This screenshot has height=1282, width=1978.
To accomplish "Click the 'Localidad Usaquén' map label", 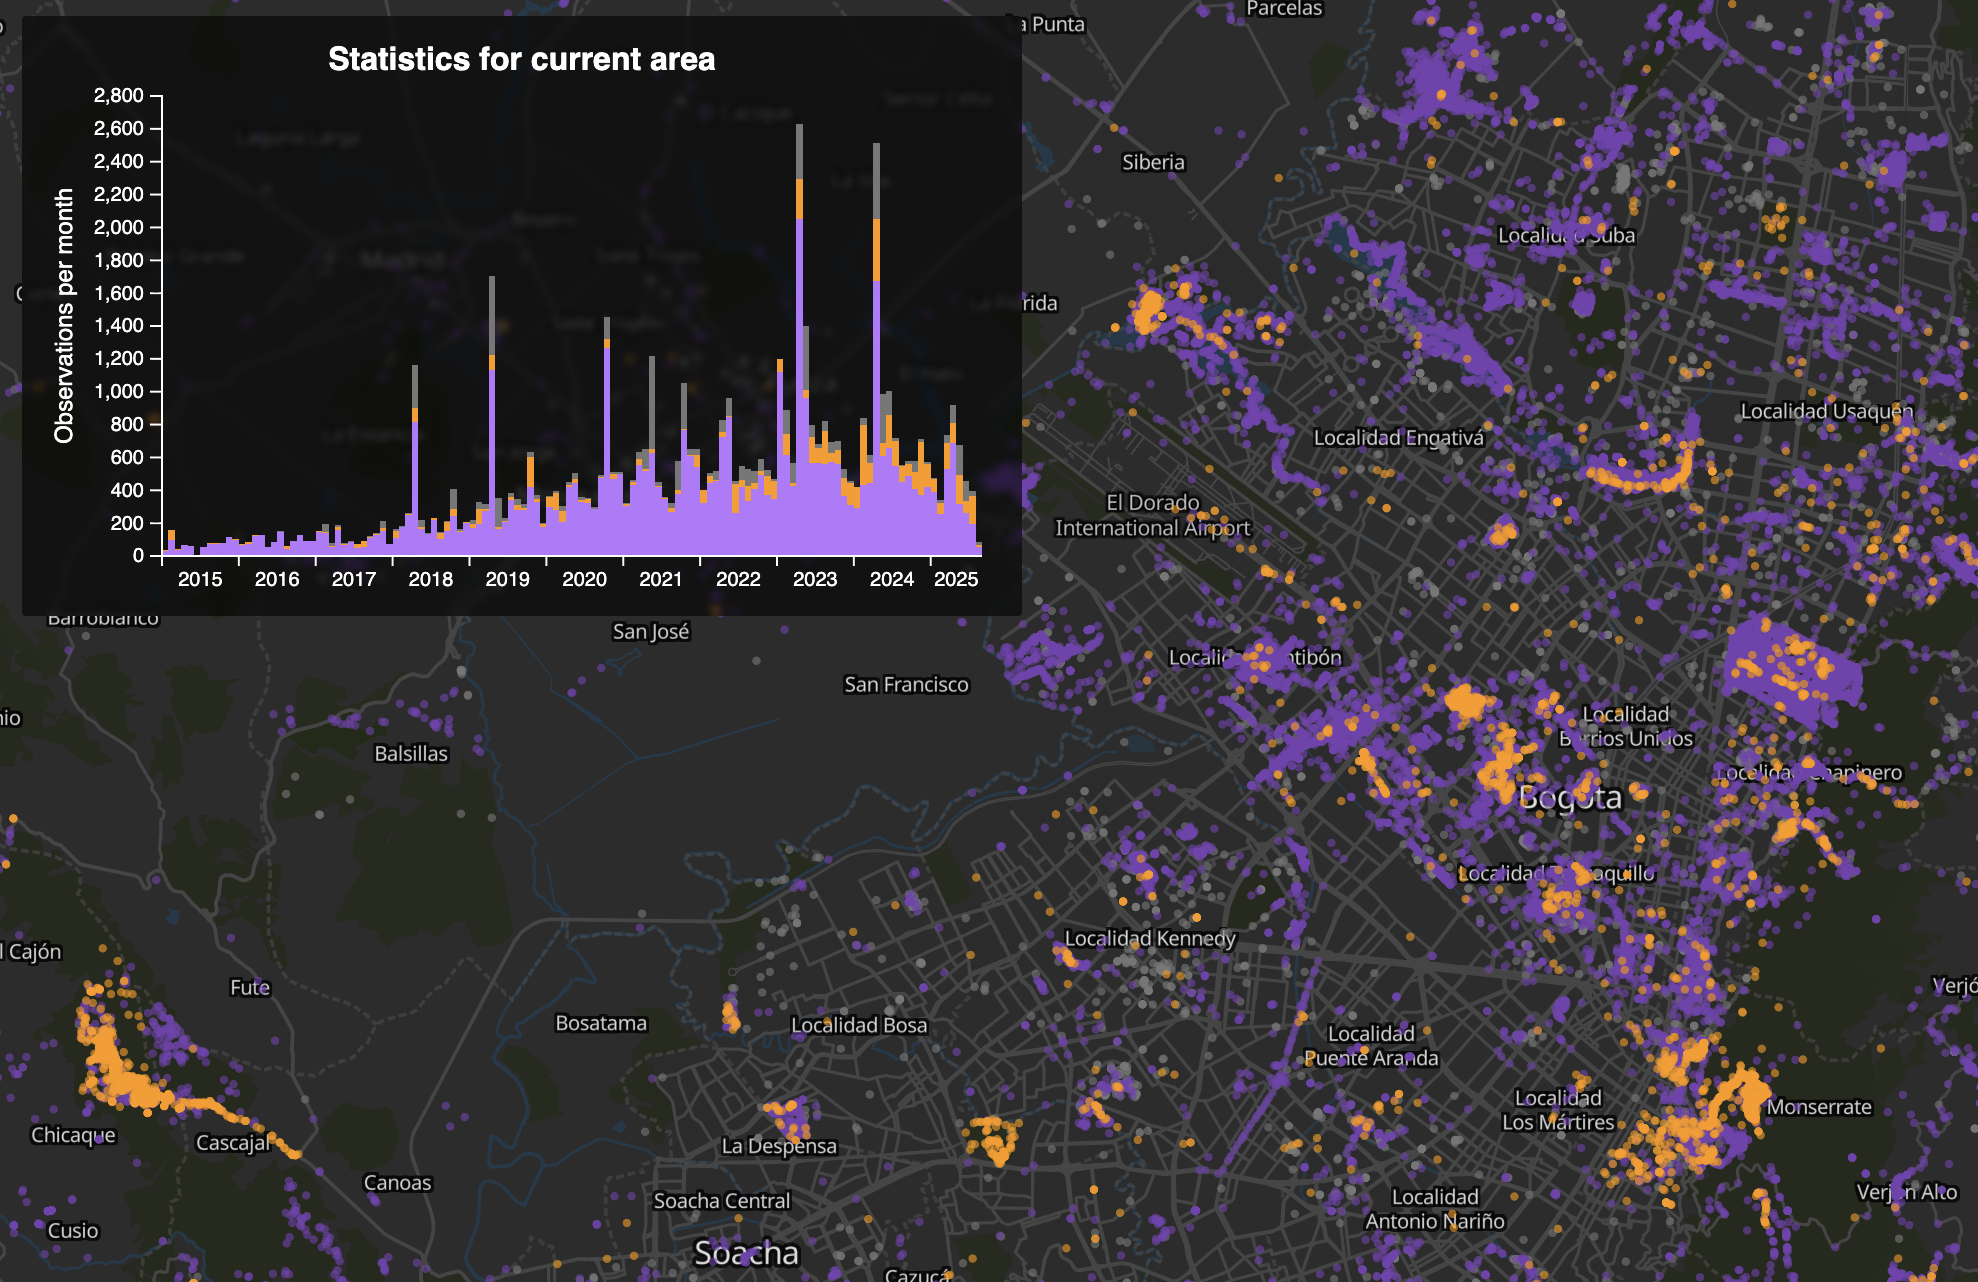I will pos(1826,411).
